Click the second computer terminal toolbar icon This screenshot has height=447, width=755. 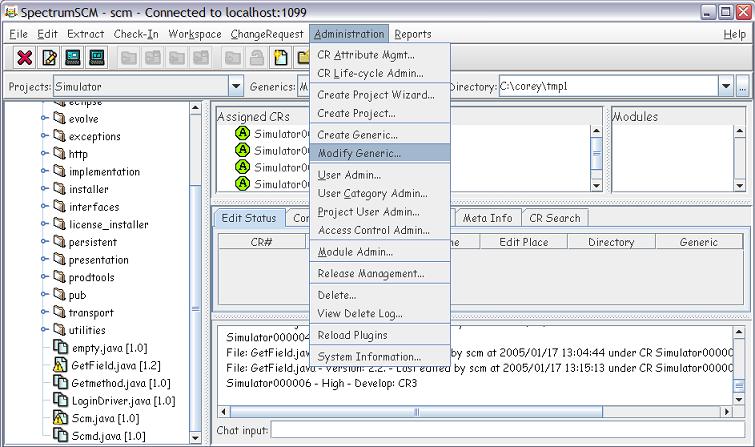[x=97, y=58]
